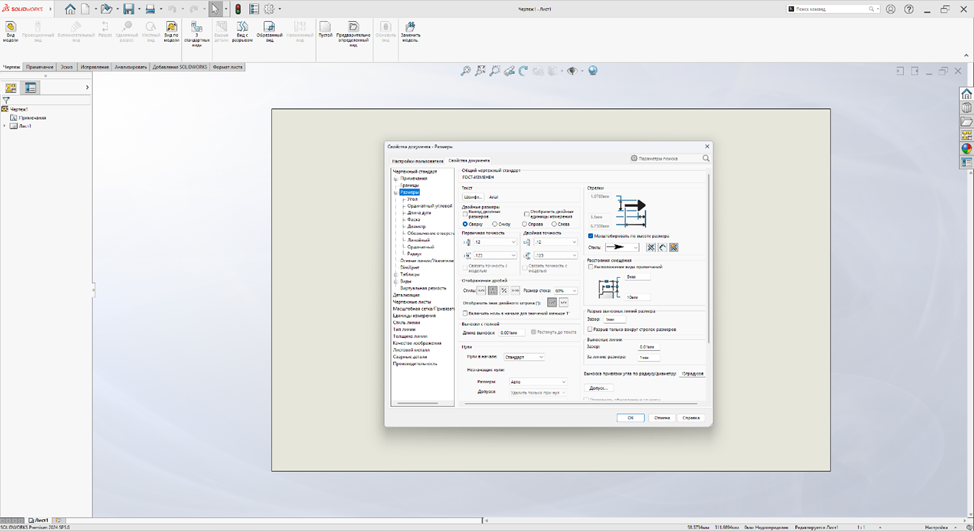This screenshot has width=974, height=531.
Task: Select the Справа (right) radio button
Action: [525, 224]
